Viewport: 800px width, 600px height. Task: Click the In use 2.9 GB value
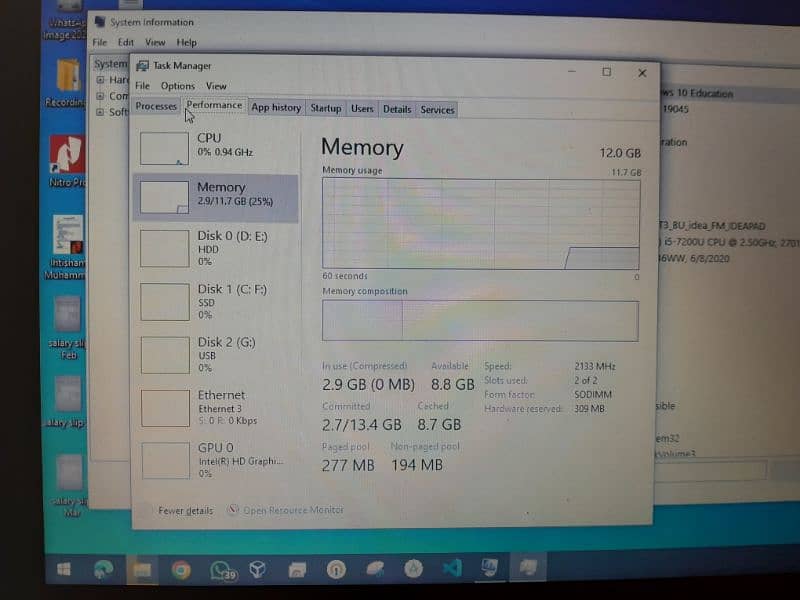(368, 384)
